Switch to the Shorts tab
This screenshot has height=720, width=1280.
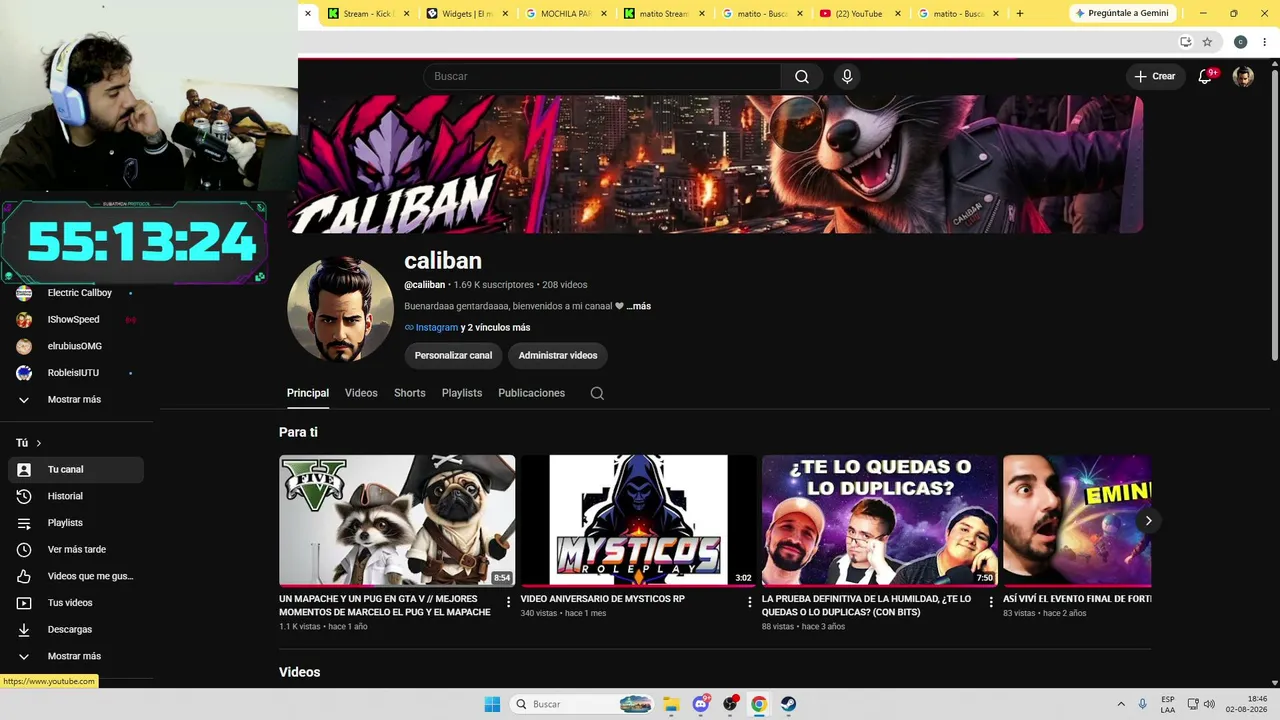(410, 393)
